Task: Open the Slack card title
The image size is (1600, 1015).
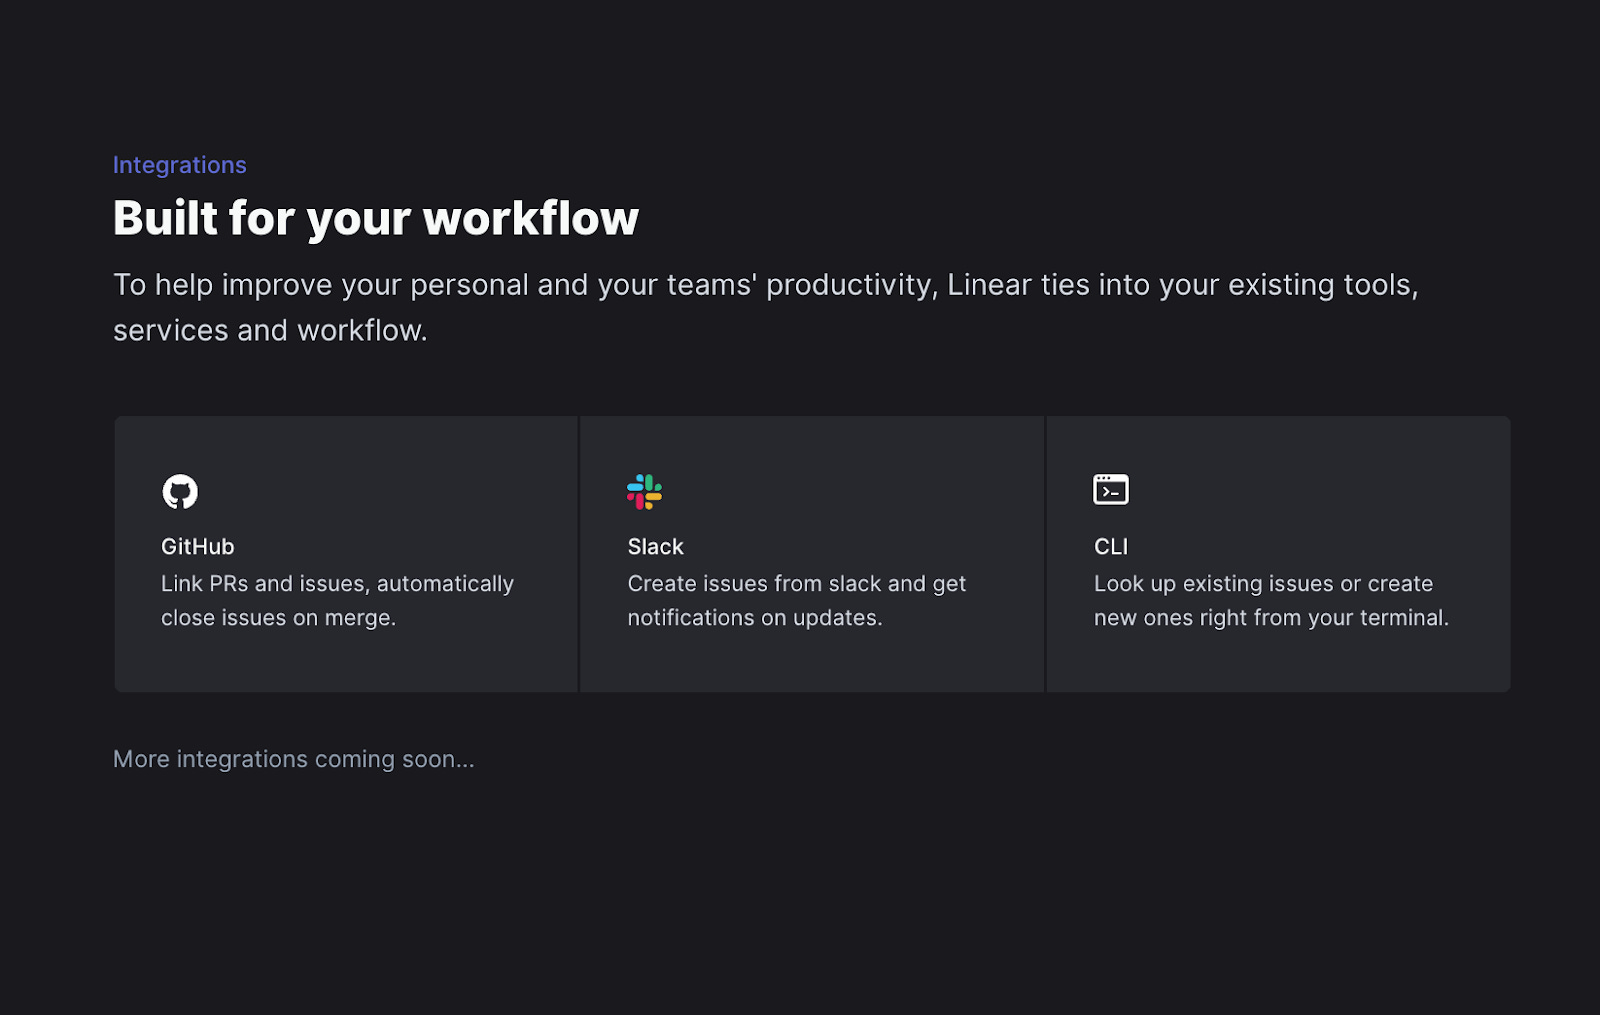Action: (x=656, y=547)
